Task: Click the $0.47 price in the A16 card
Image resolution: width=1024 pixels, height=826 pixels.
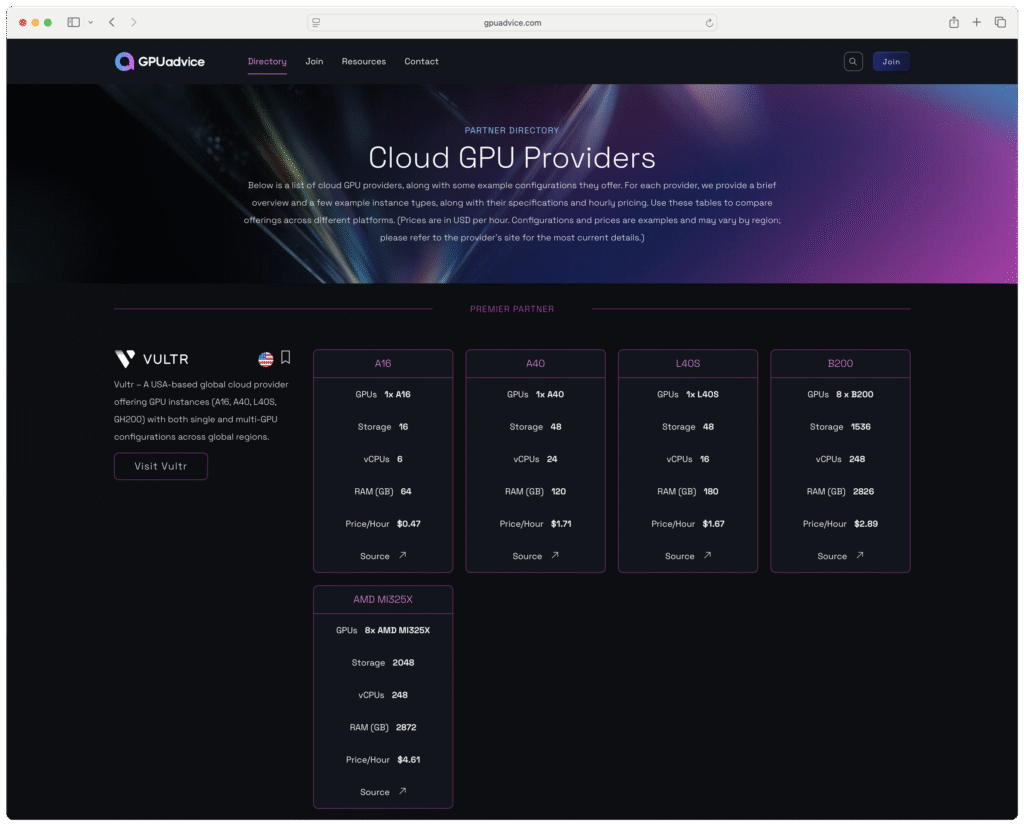Action: [409, 524]
